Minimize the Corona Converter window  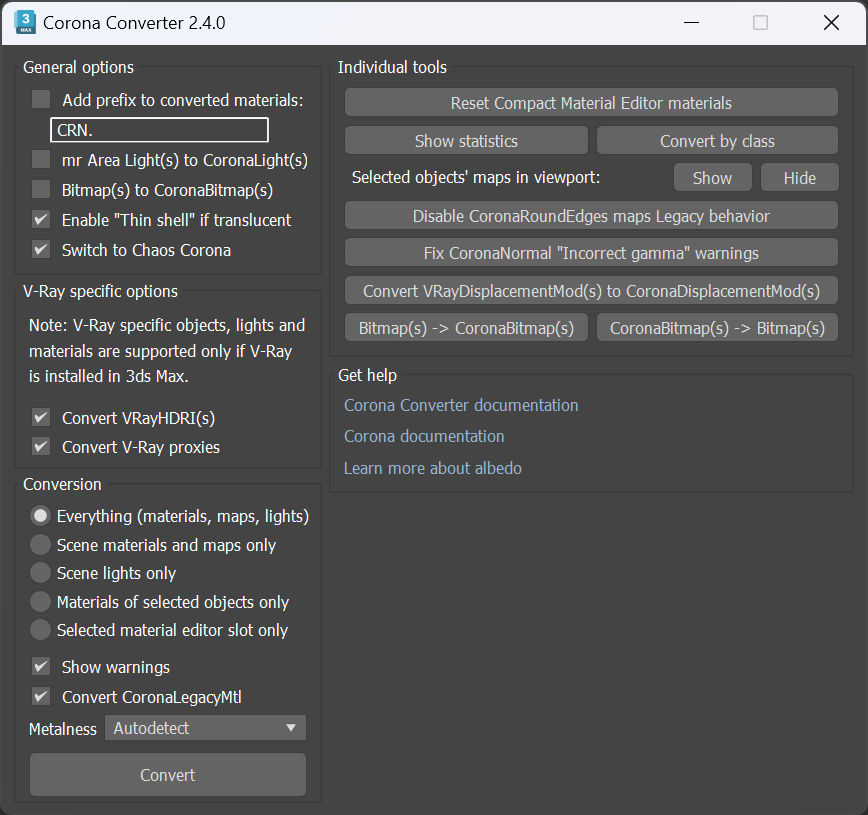point(691,23)
